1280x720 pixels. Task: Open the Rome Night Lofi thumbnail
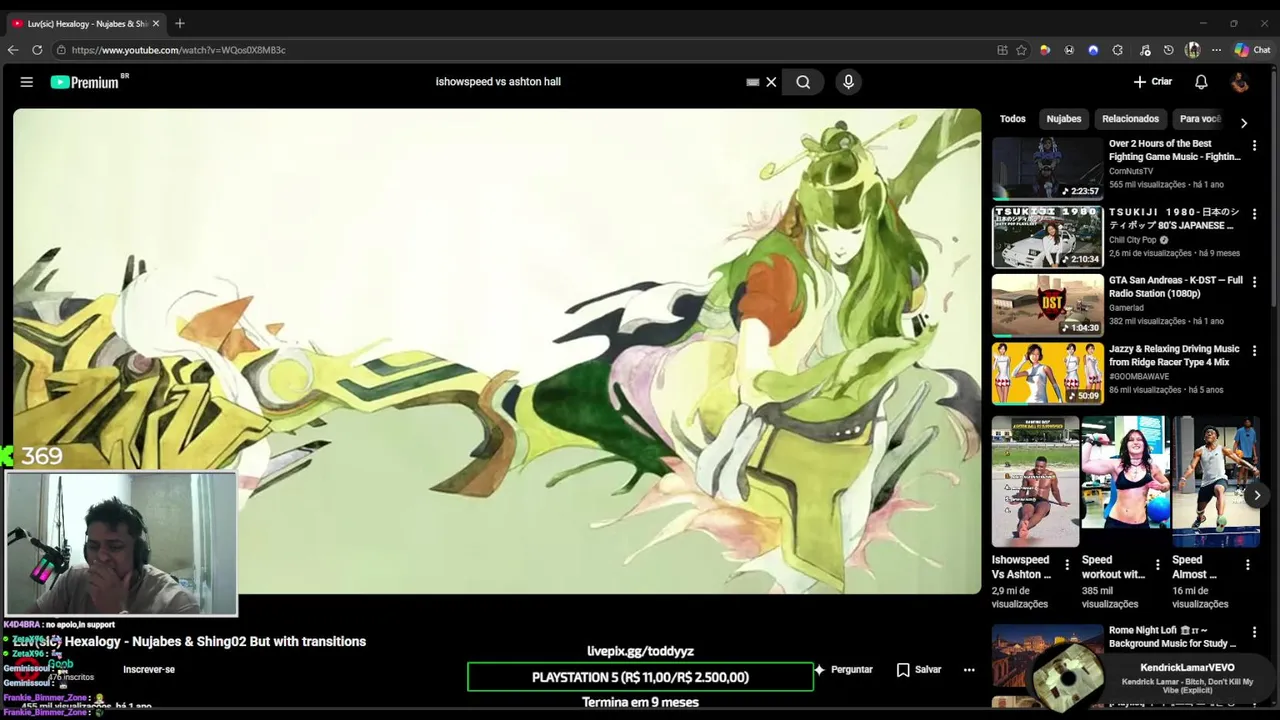click(1047, 655)
